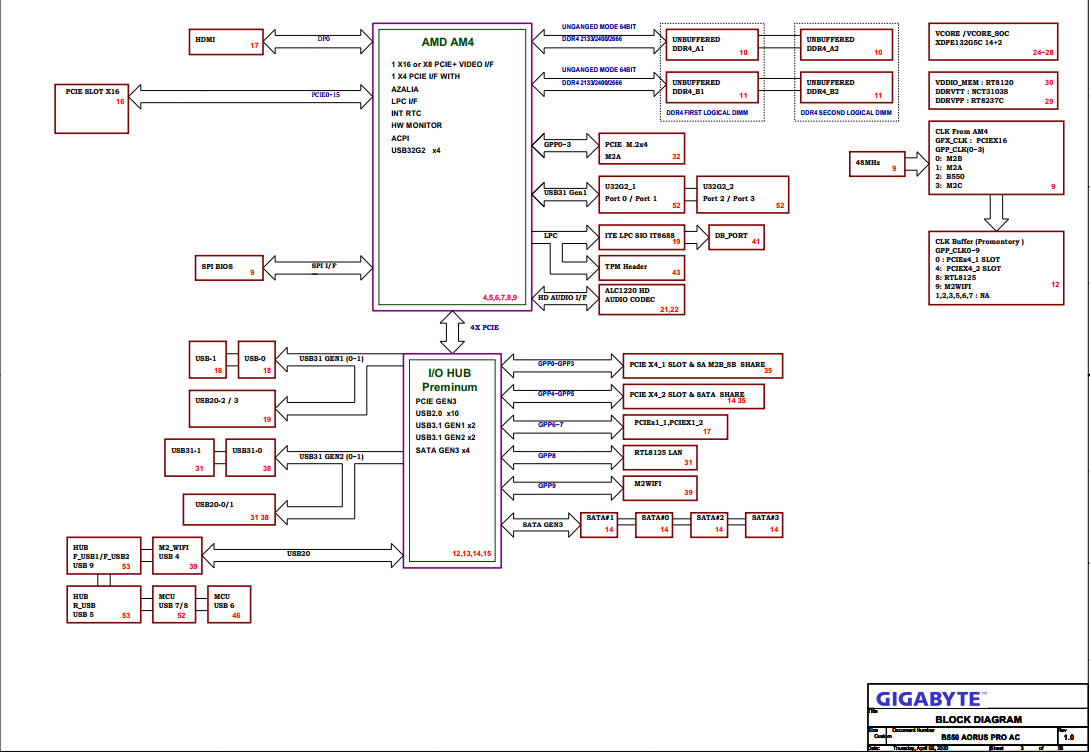Click the GIGABYTE logo in title block
This screenshot has width=1090, height=752.
pyautogui.click(x=929, y=698)
